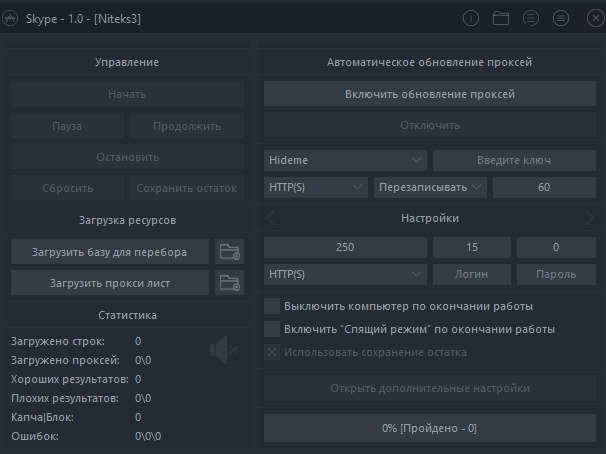Click the menu icon next to the close button

[560, 18]
